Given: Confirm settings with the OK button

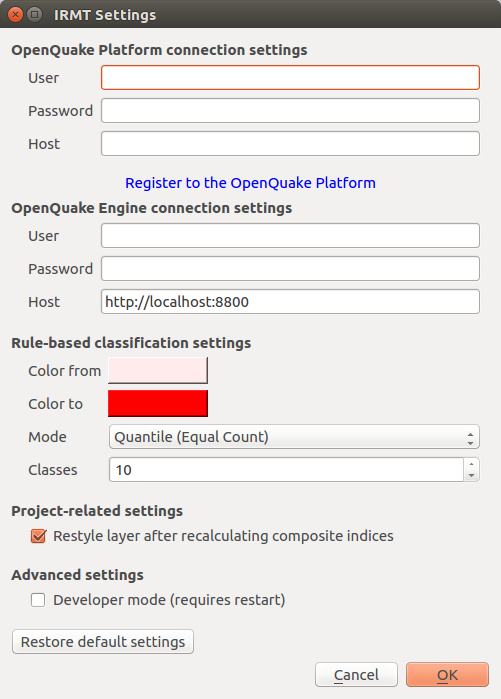Looking at the screenshot, I should click(447, 675).
